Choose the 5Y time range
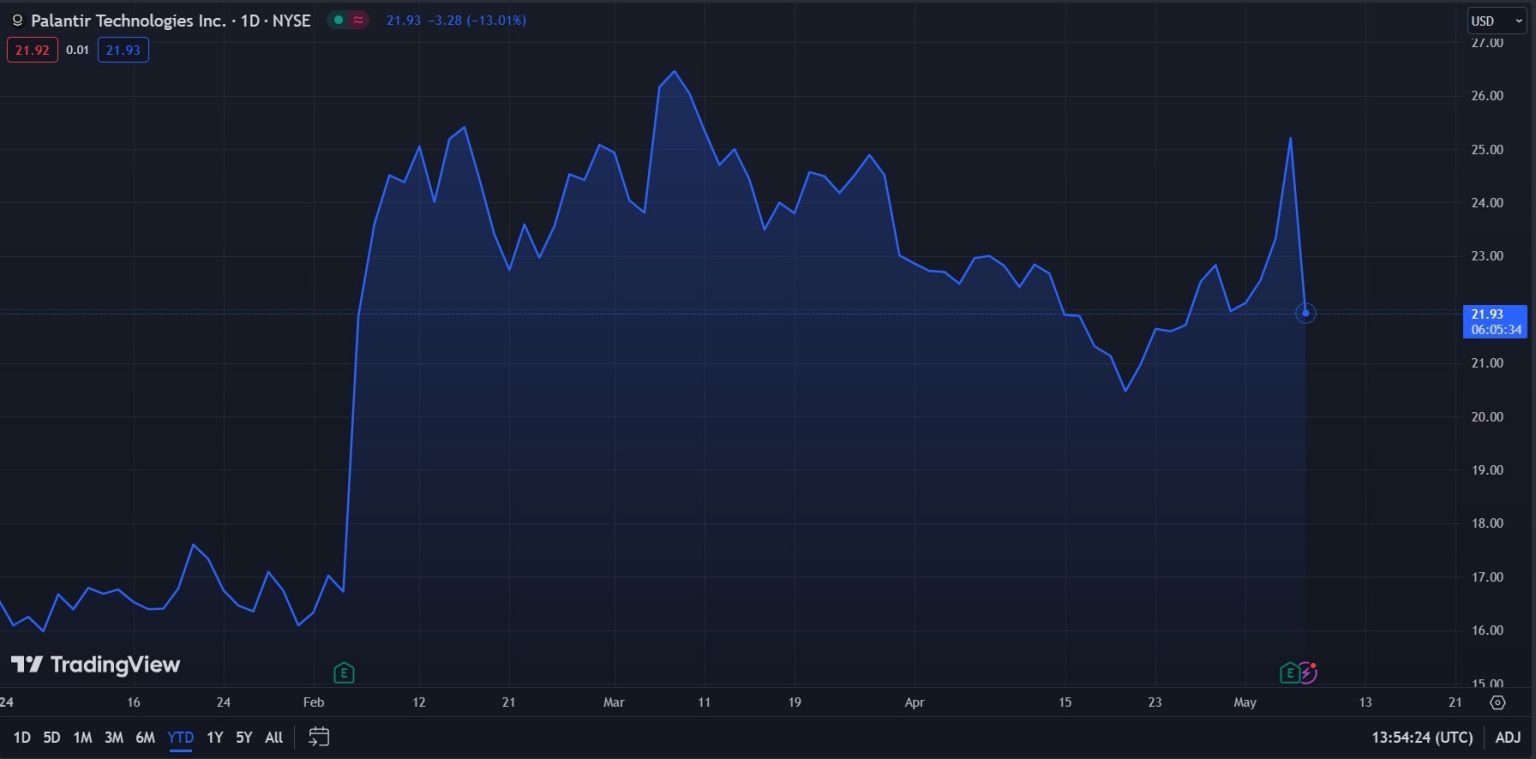The height and width of the screenshot is (759, 1536). point(244,738)
